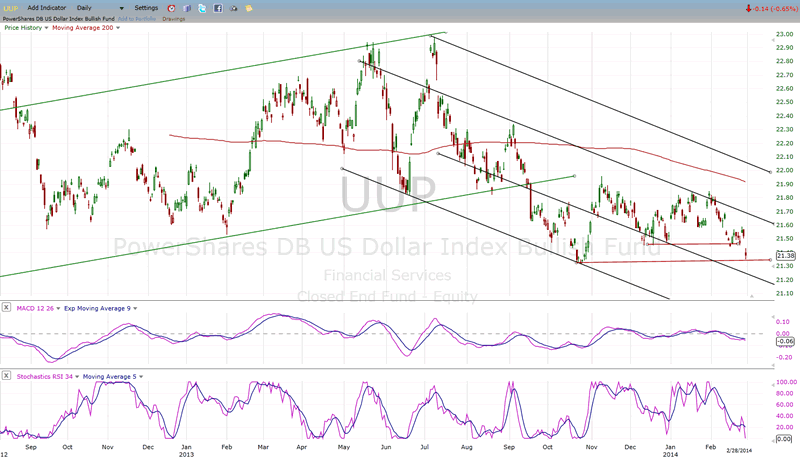Screen dimensions: 800x458
Task: Click the 0.00 Stochastics value label
Action: coord(784,439)
